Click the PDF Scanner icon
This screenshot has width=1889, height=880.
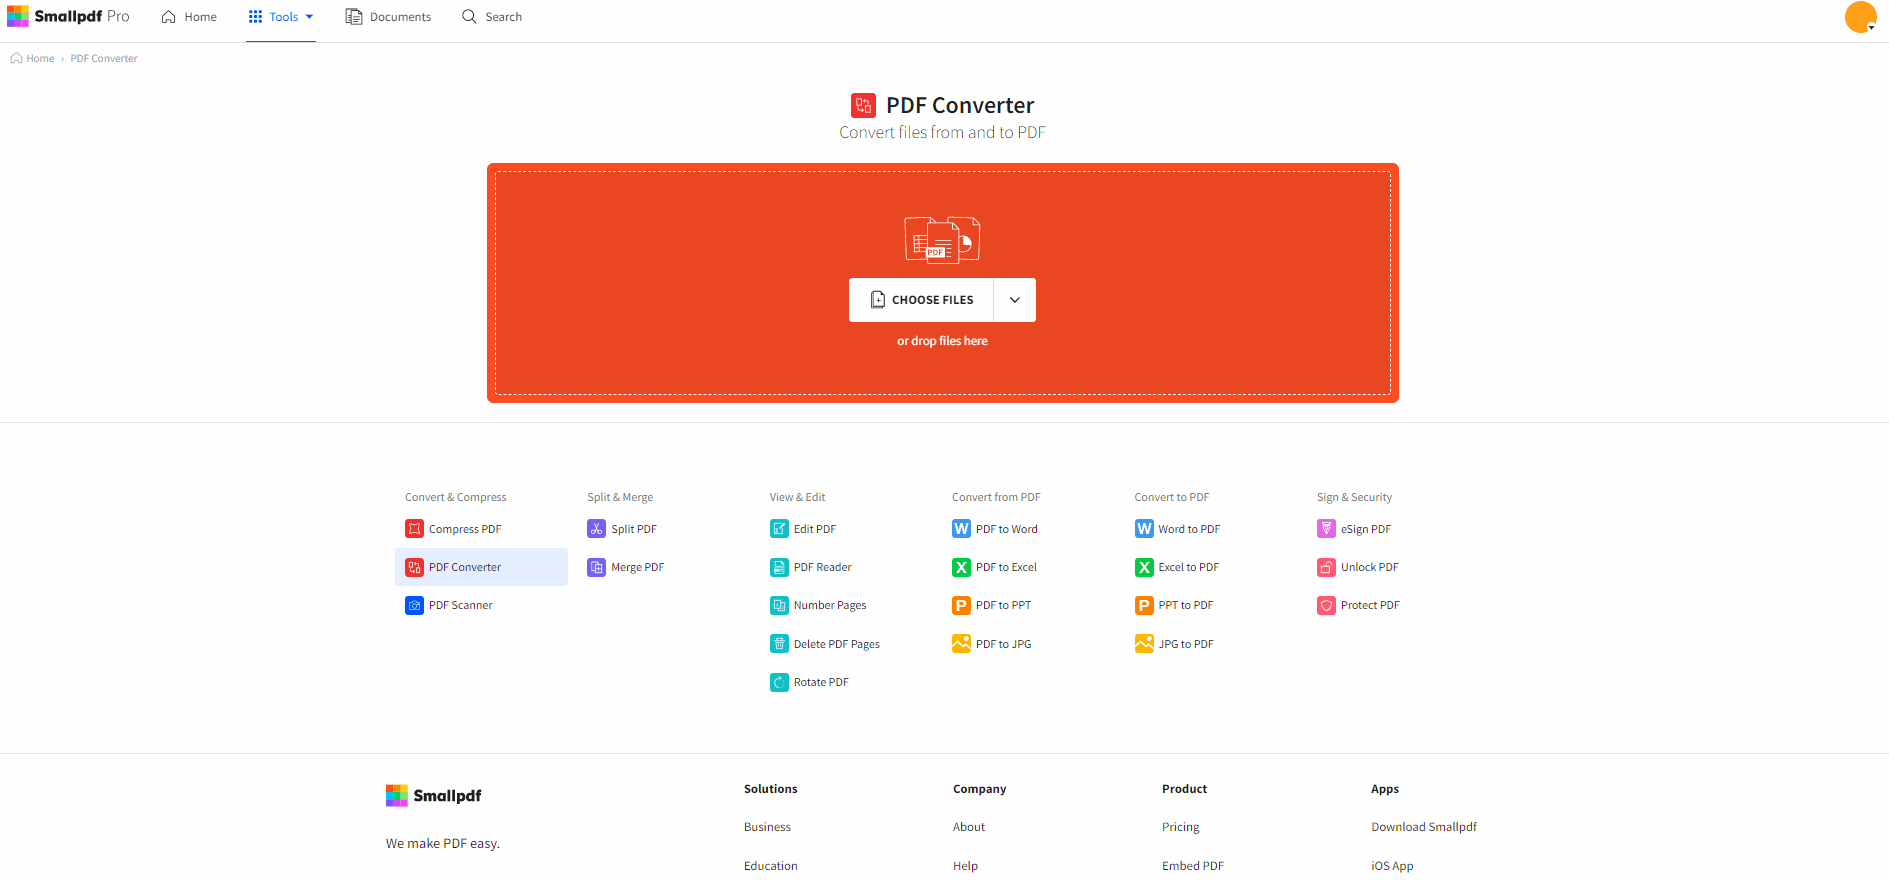[414, 605]
